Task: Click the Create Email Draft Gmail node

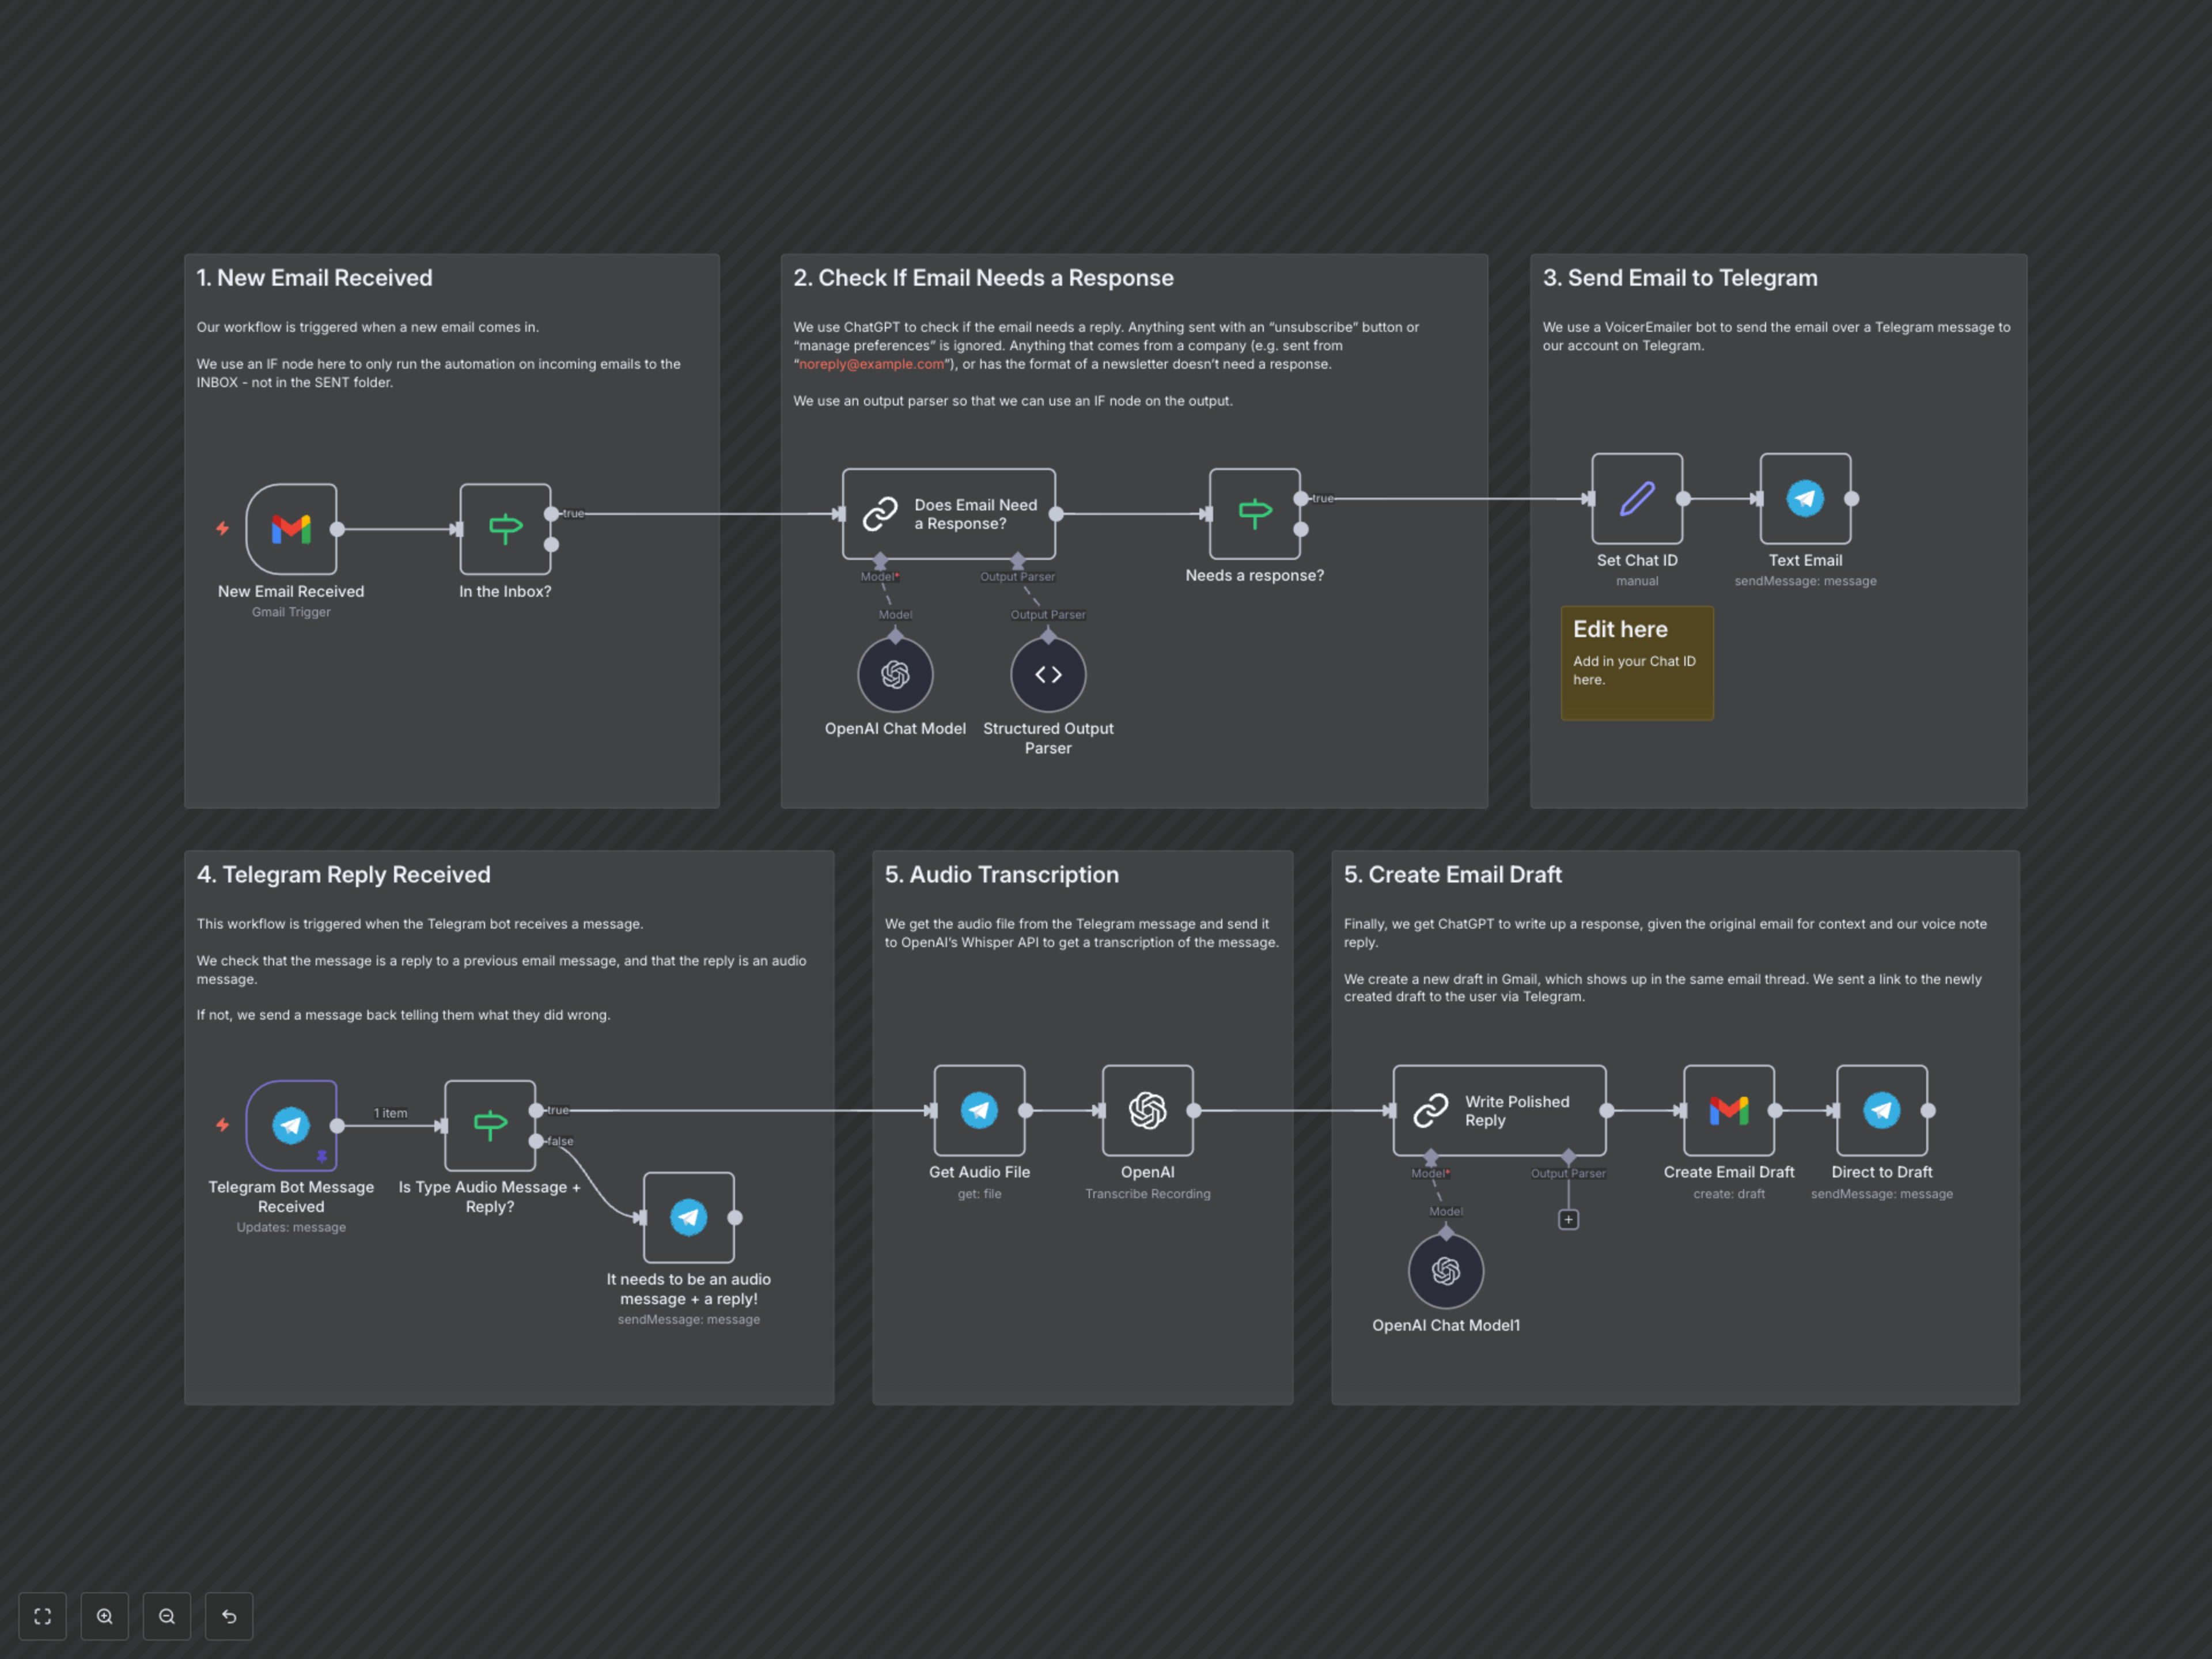Action: (x=1728, y=1110)
